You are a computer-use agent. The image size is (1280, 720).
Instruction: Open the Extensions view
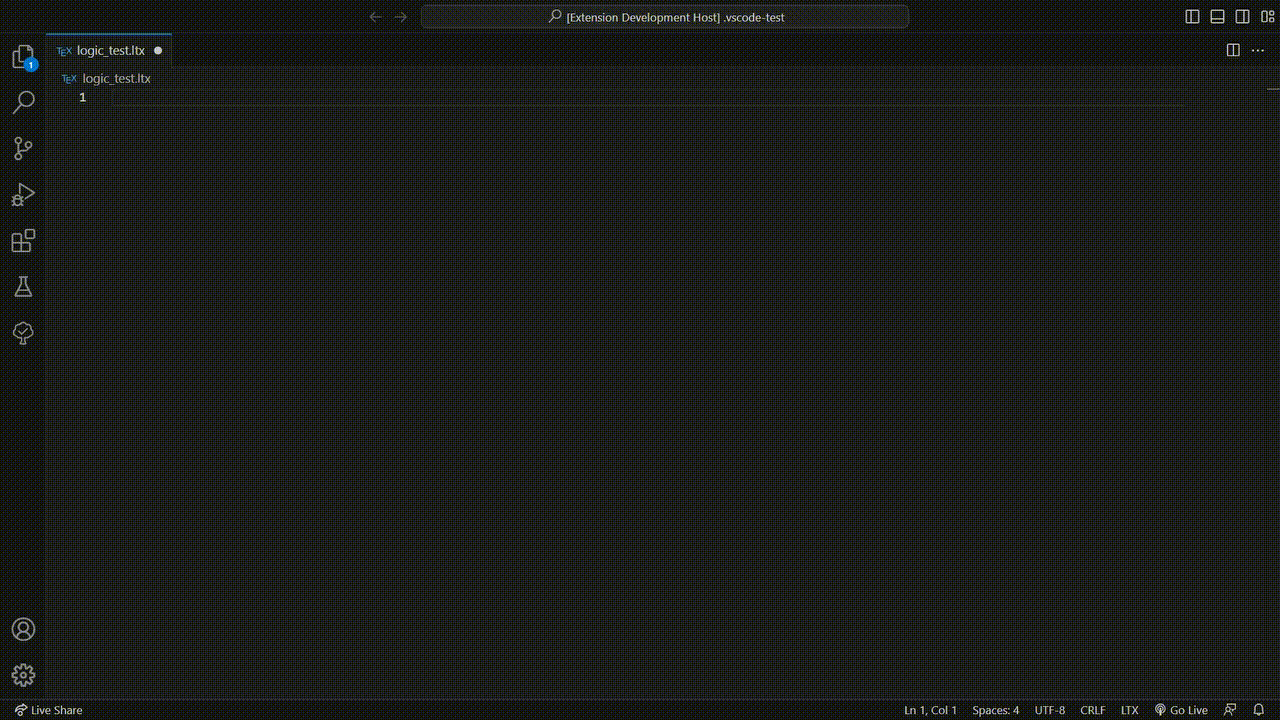[23, 241]
